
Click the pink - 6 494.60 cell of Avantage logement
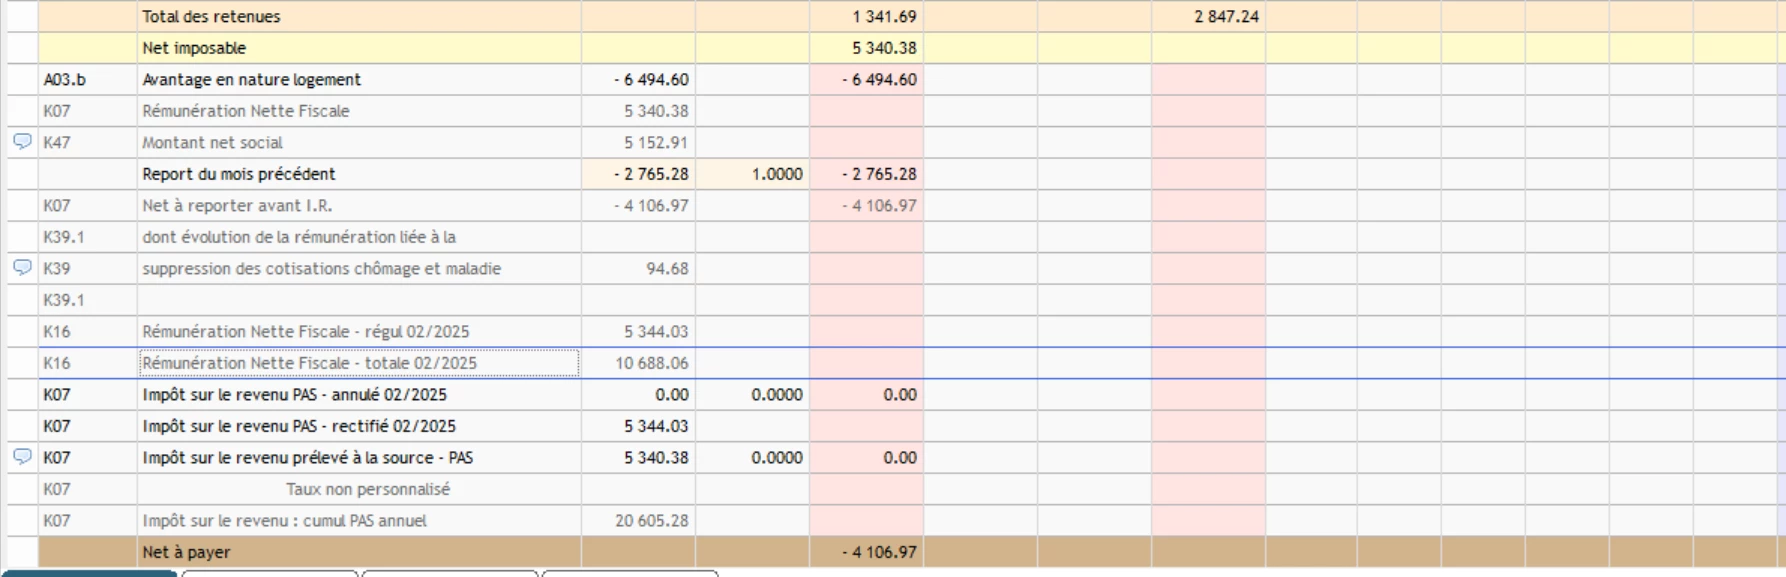[867, 79]
